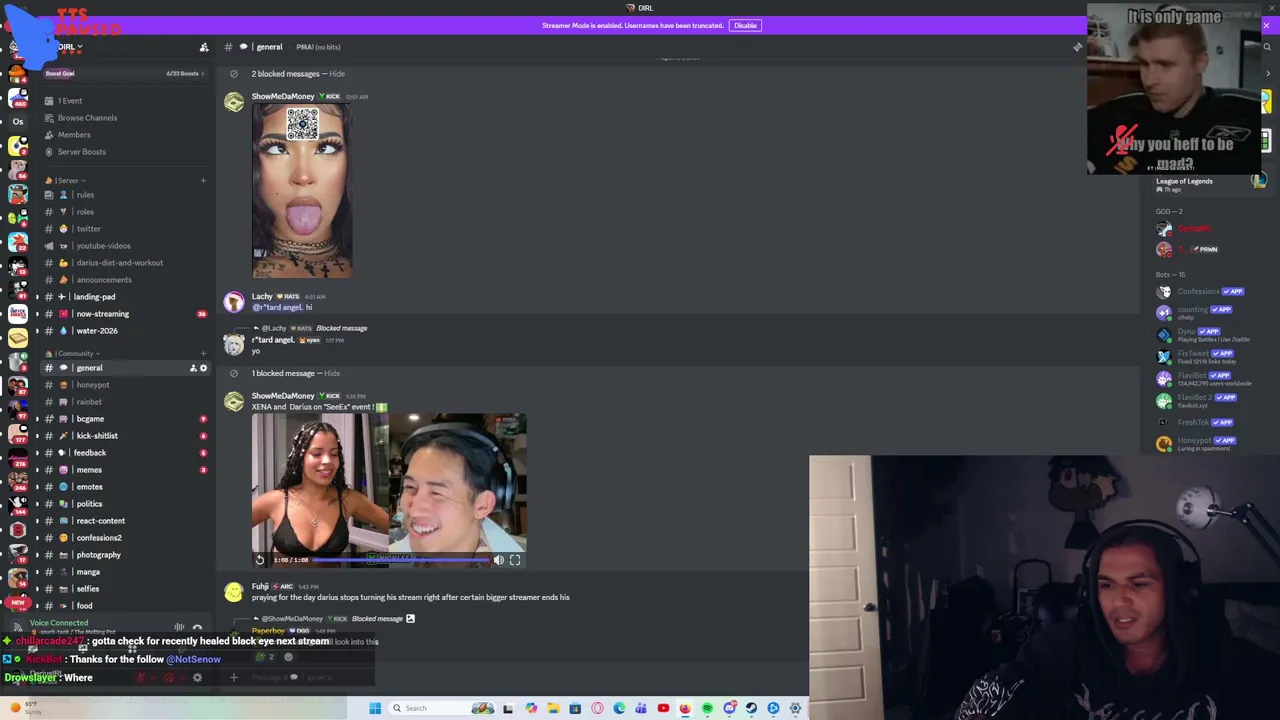Create channel in Community category

tap(203, 353)
